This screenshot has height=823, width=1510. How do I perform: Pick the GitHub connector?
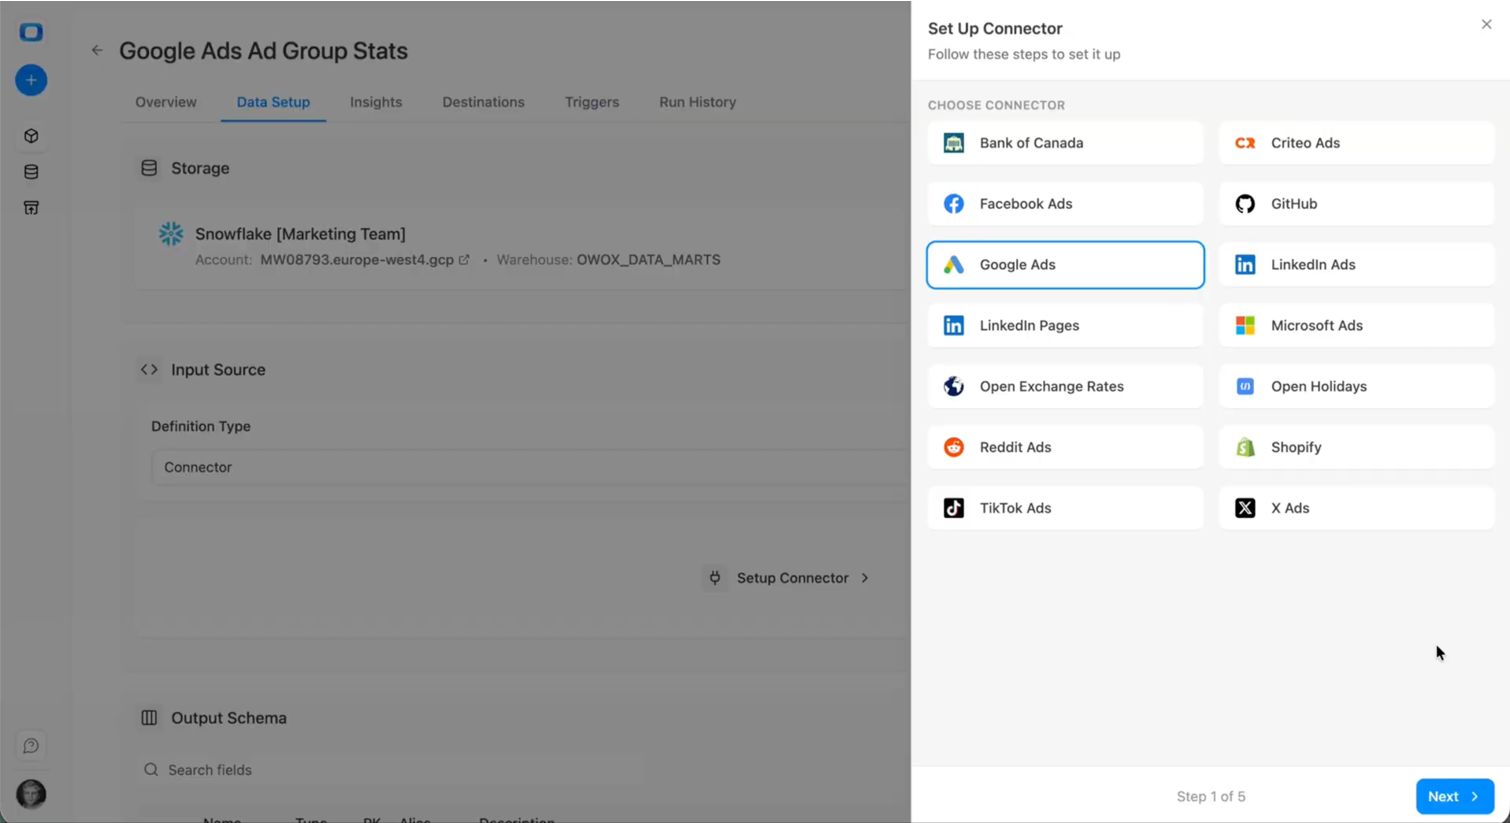(x=1356, y=204)
